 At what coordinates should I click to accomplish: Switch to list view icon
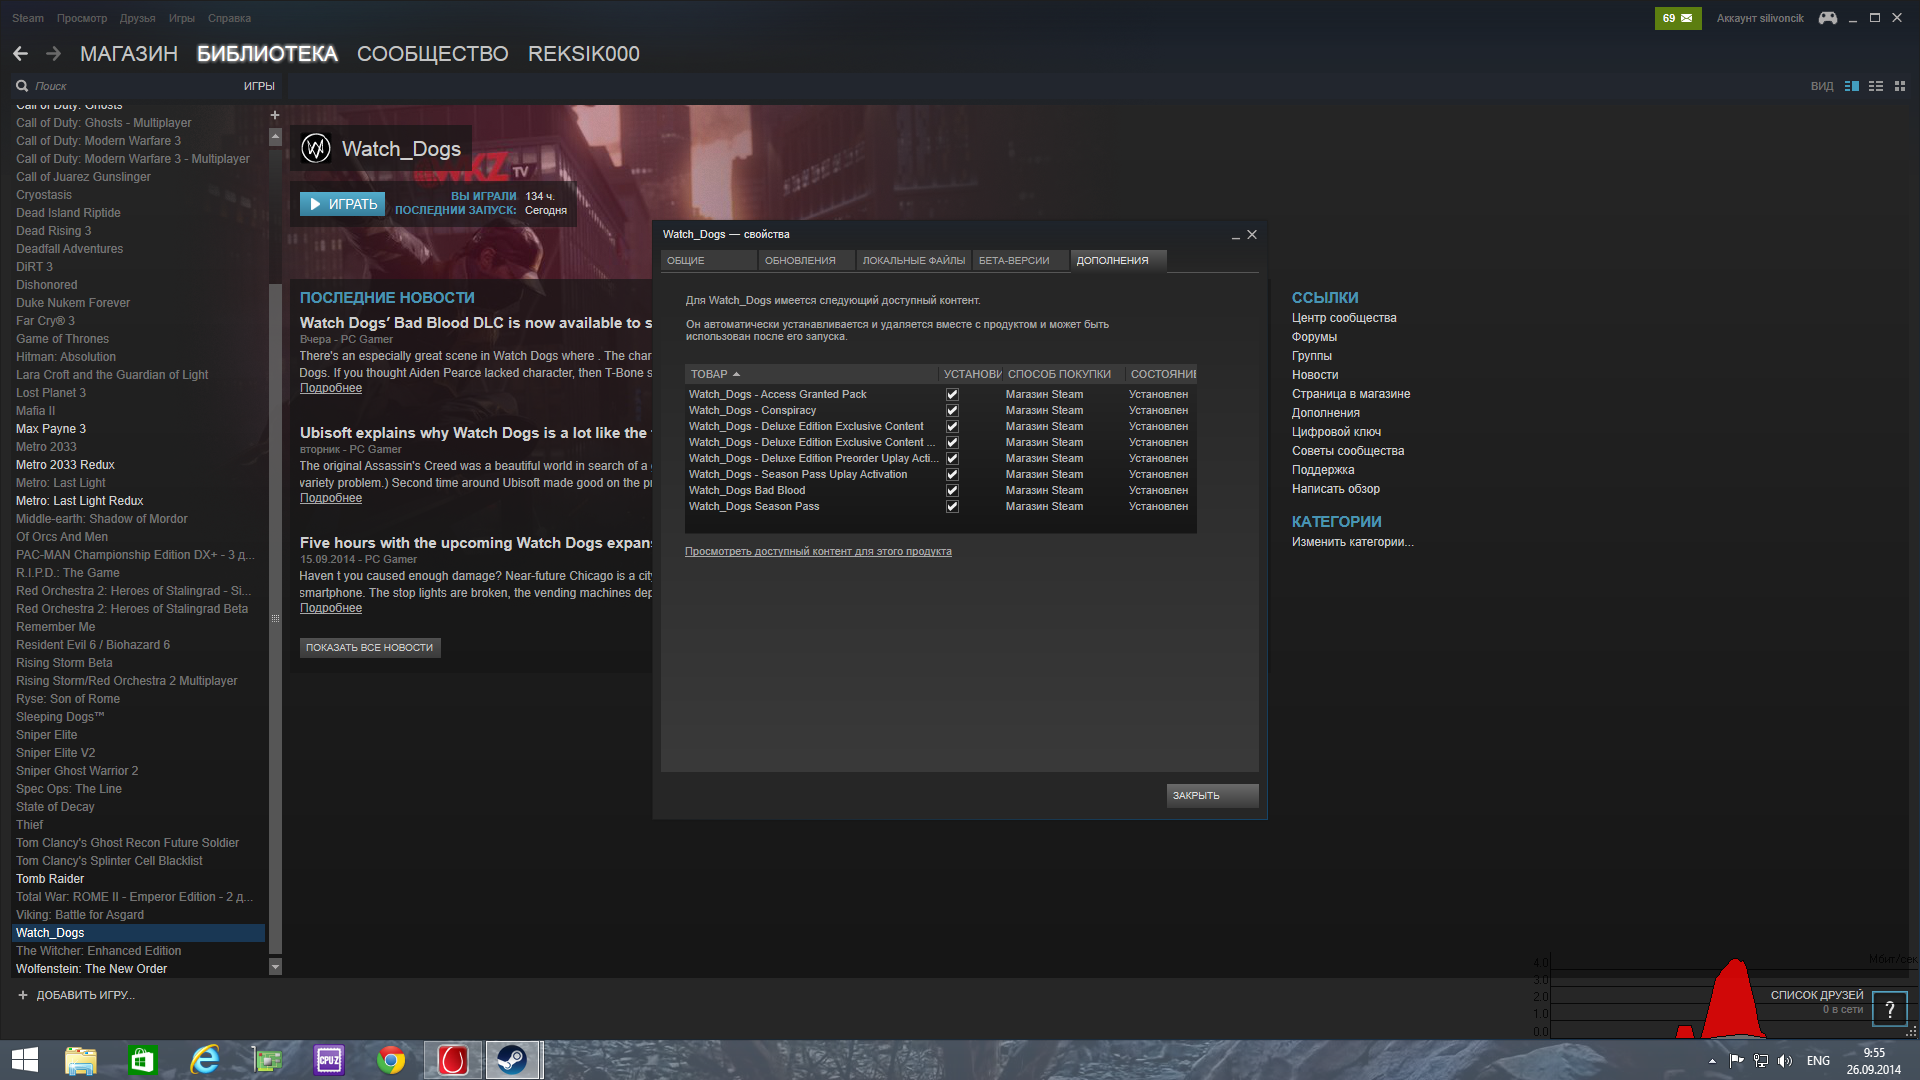1876,86
